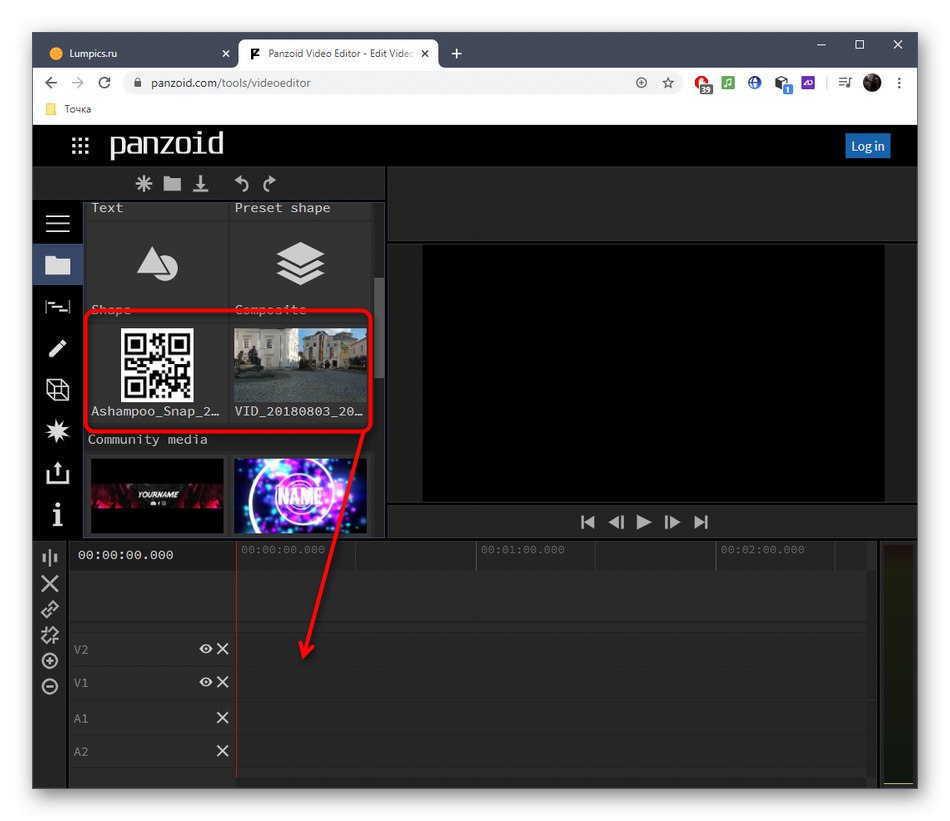Viewport: 950px width, 821px height.
Task: Select the YOURNAME community media template
Action: (x=157, y=496)
